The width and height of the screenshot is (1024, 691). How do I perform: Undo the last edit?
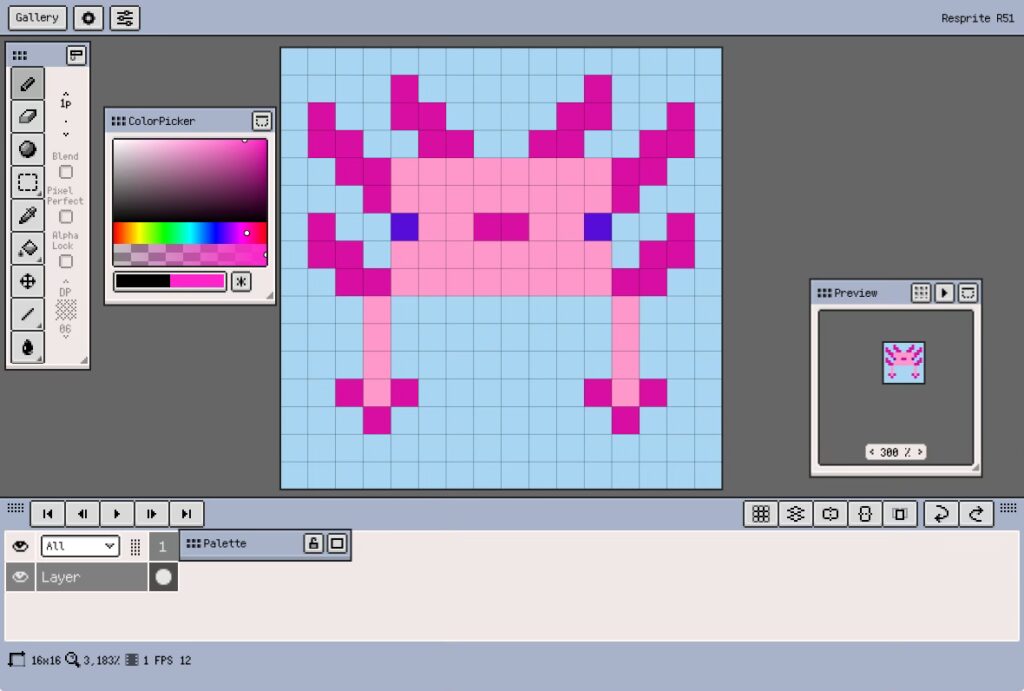tap(941, 513)
